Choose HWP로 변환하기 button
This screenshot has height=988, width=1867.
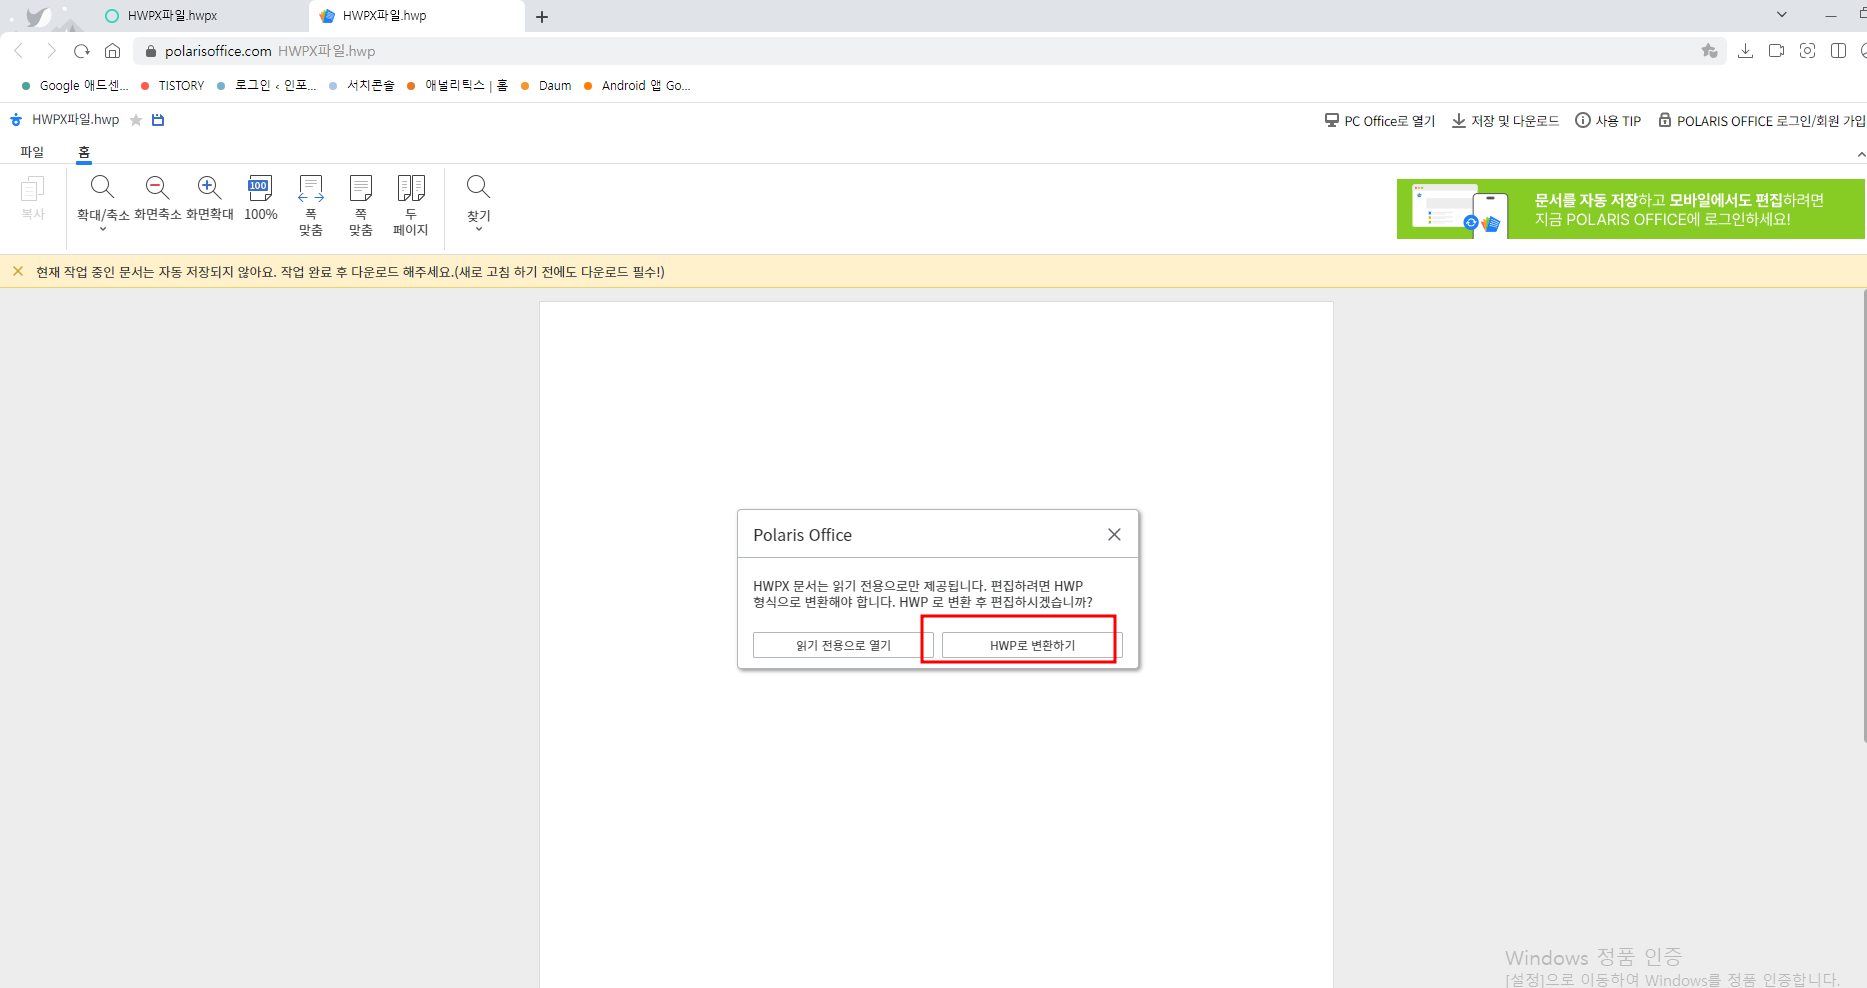[1032, 645]
